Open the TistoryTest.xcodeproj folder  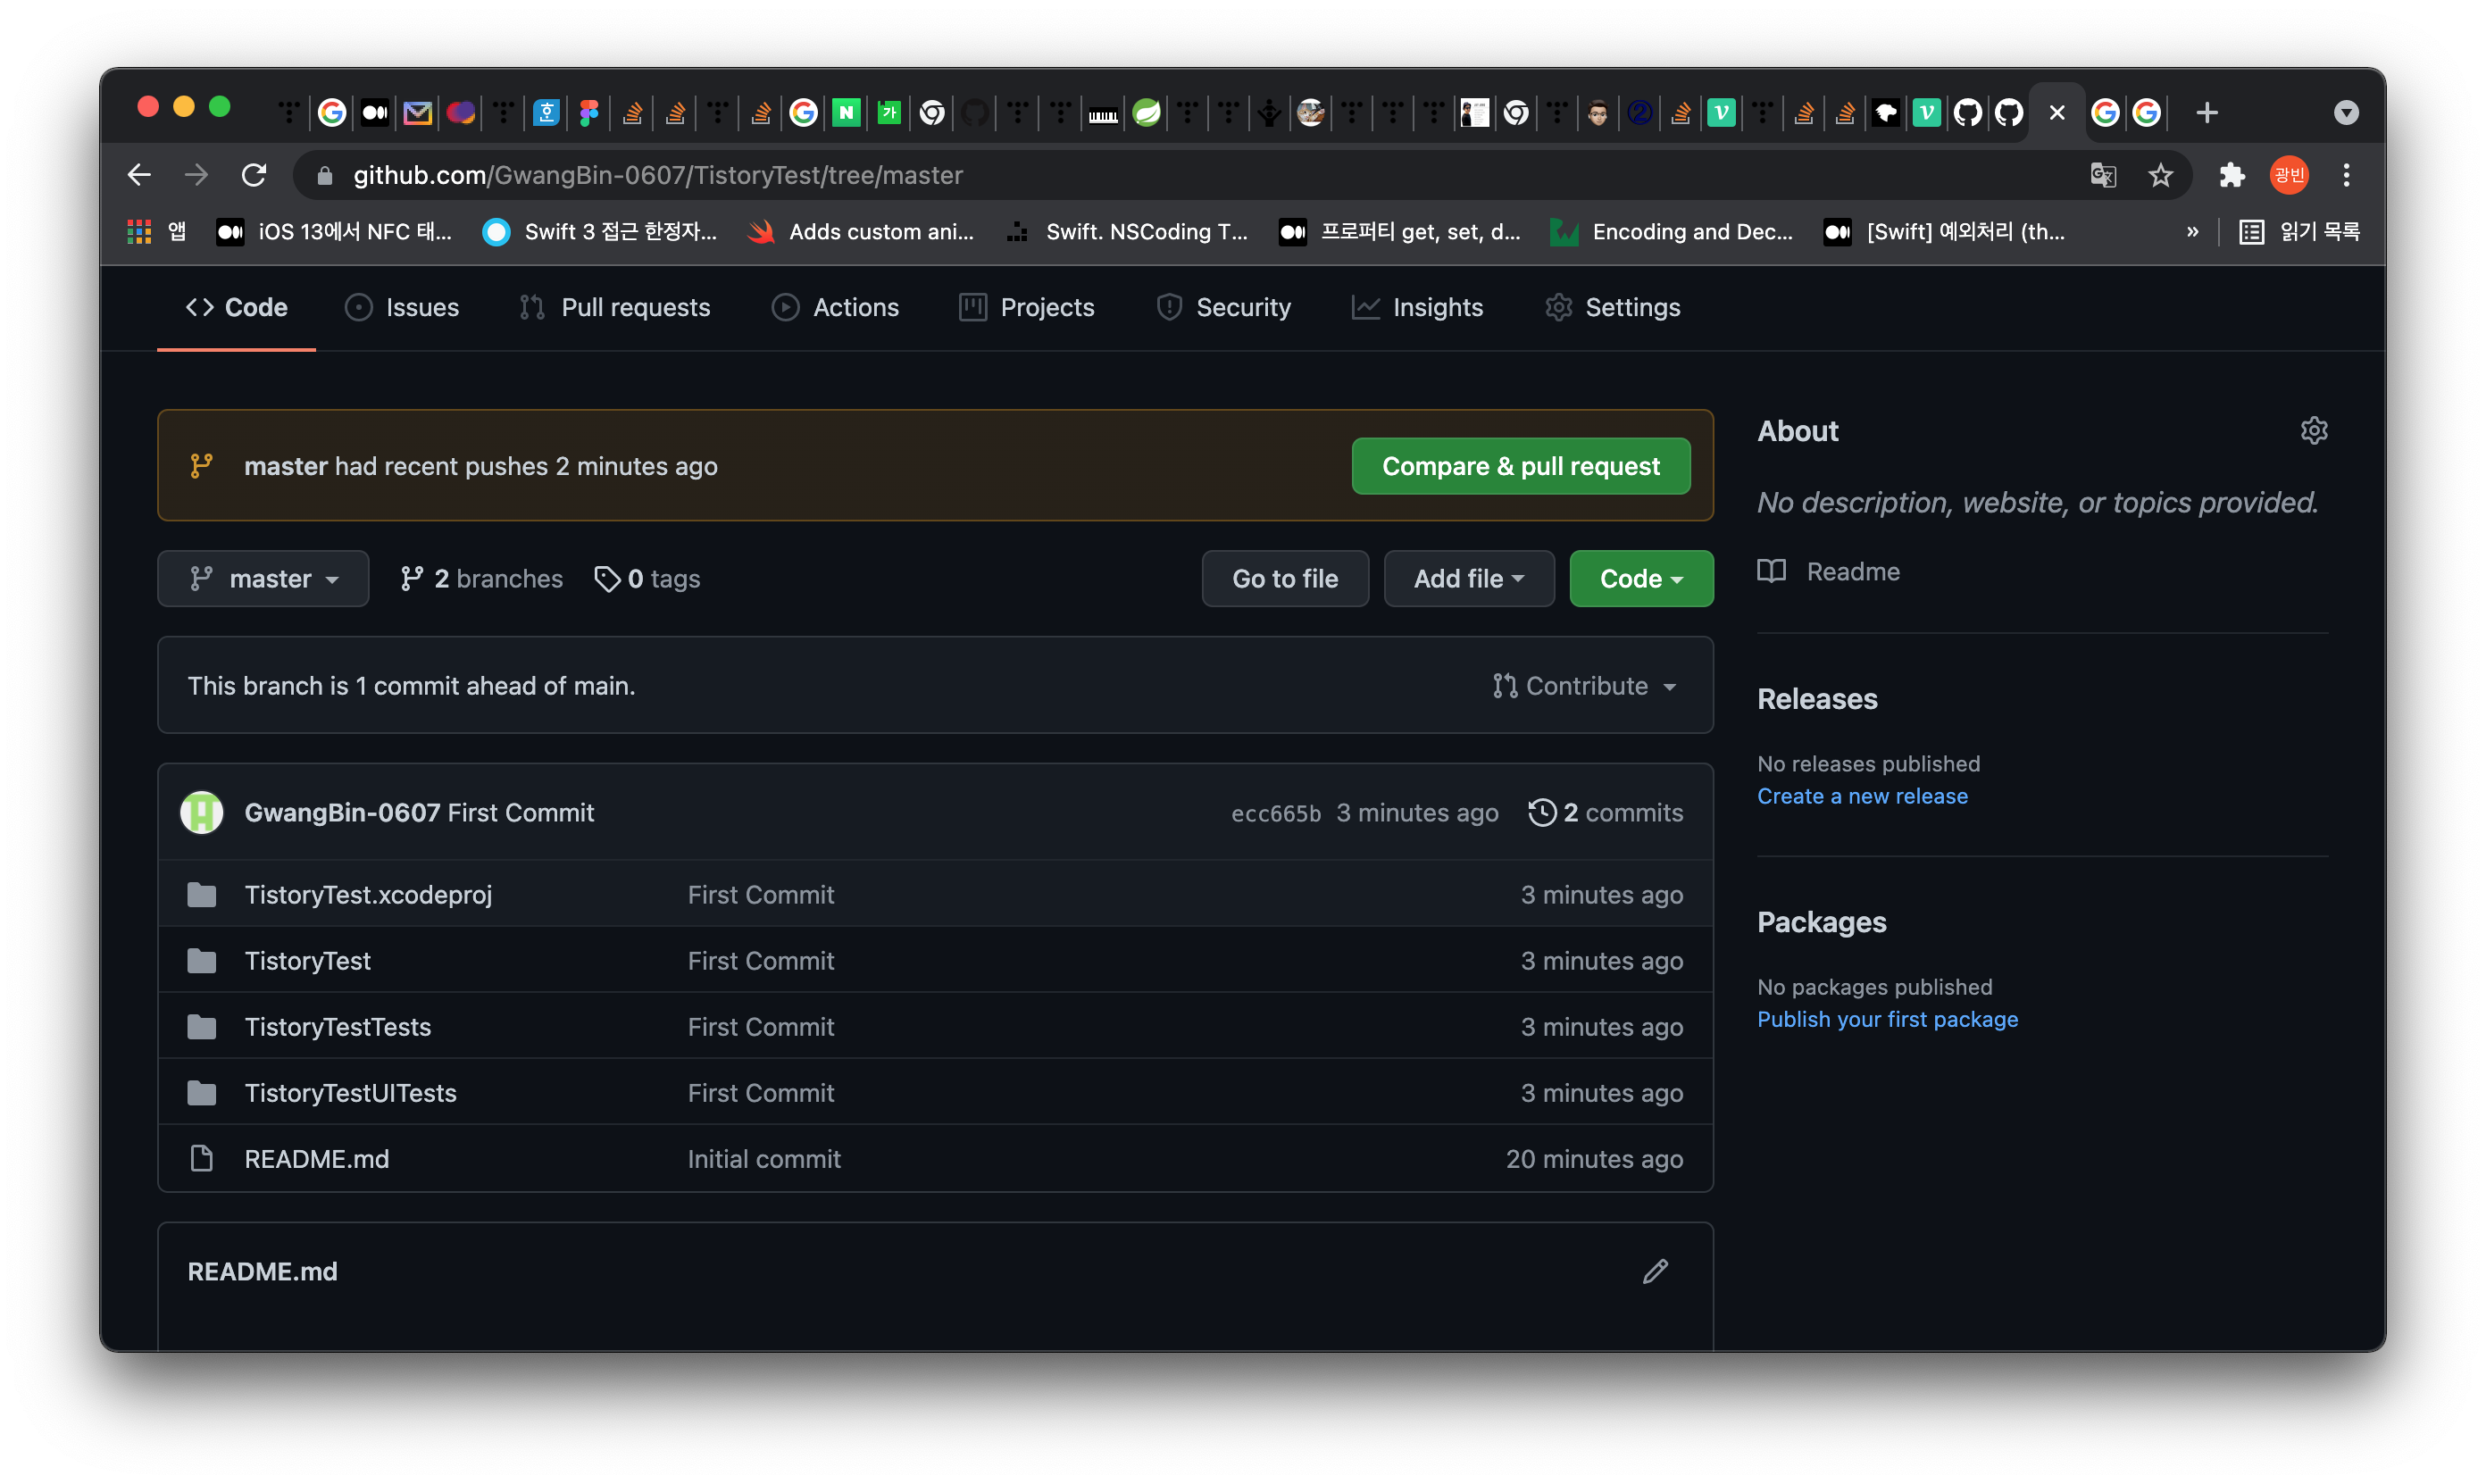(368, 895)
